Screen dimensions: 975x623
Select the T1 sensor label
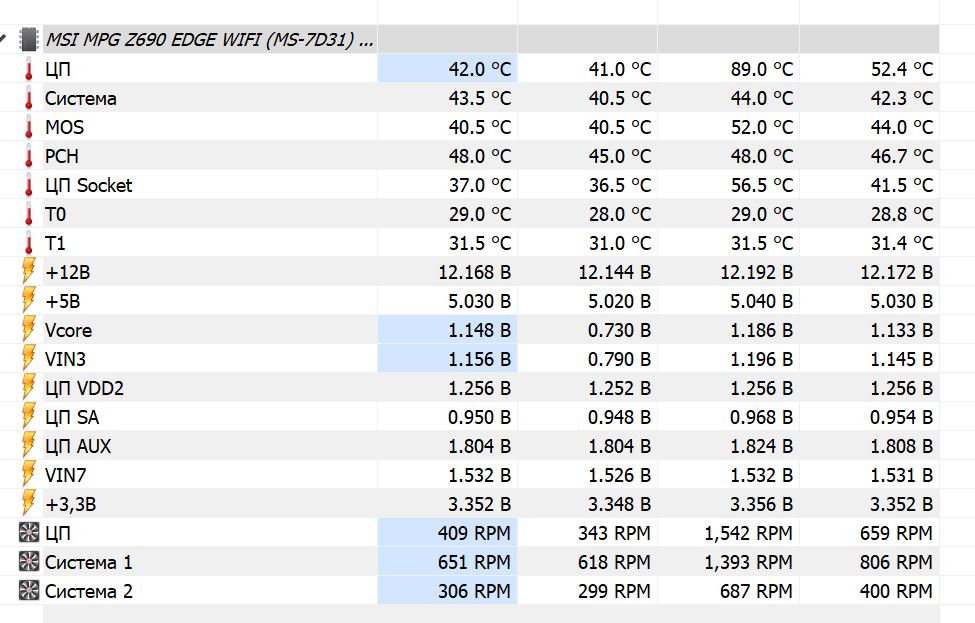(x=56, y=243)
